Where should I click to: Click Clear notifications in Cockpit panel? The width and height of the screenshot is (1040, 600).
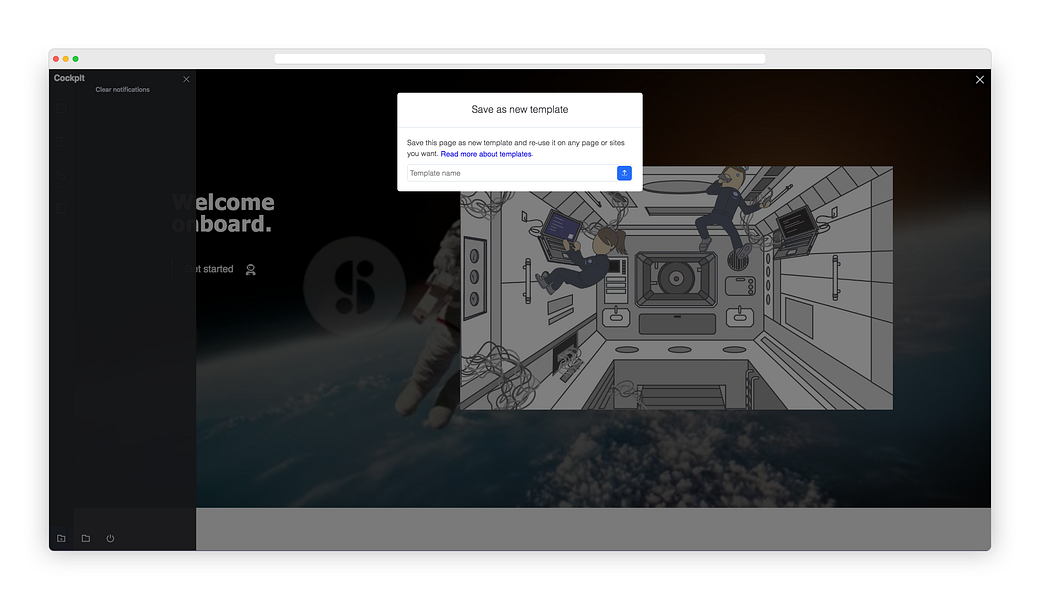coord(123,90)
